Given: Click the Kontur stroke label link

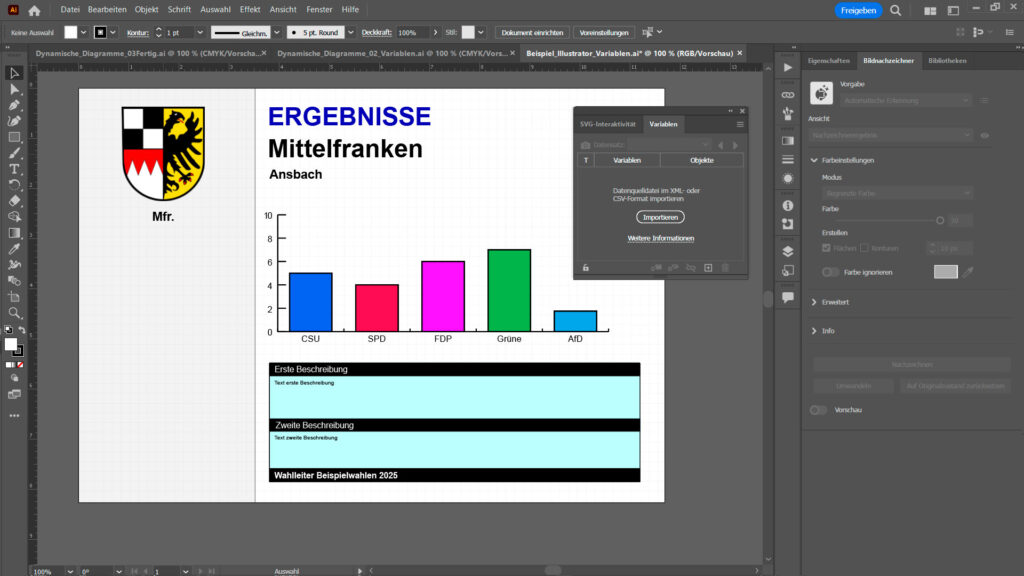Looking at the screenshot, I should tap(137, 33).
